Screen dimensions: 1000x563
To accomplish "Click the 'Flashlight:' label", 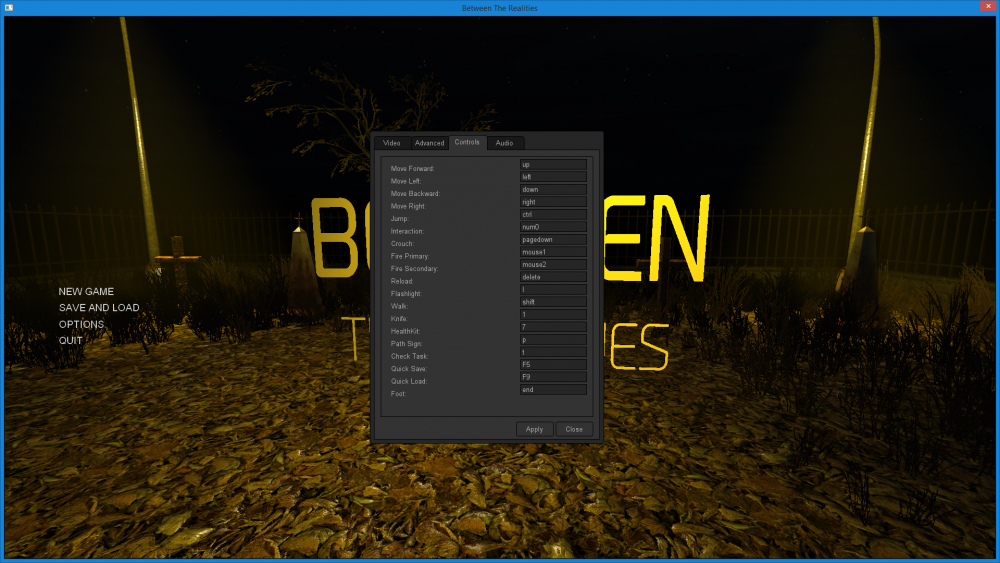I will 406,293.
